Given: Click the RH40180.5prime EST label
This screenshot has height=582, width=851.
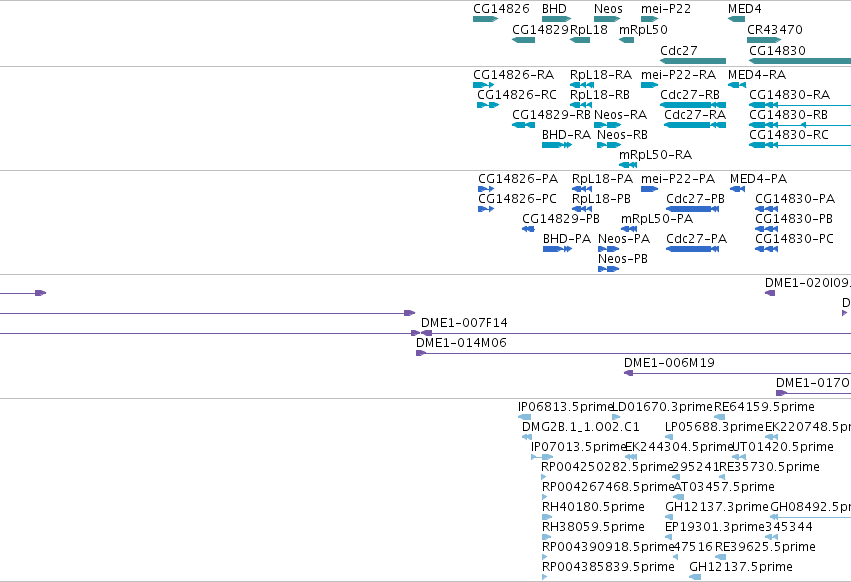Looking at the screenshot, I should click(x=593, y=507).
